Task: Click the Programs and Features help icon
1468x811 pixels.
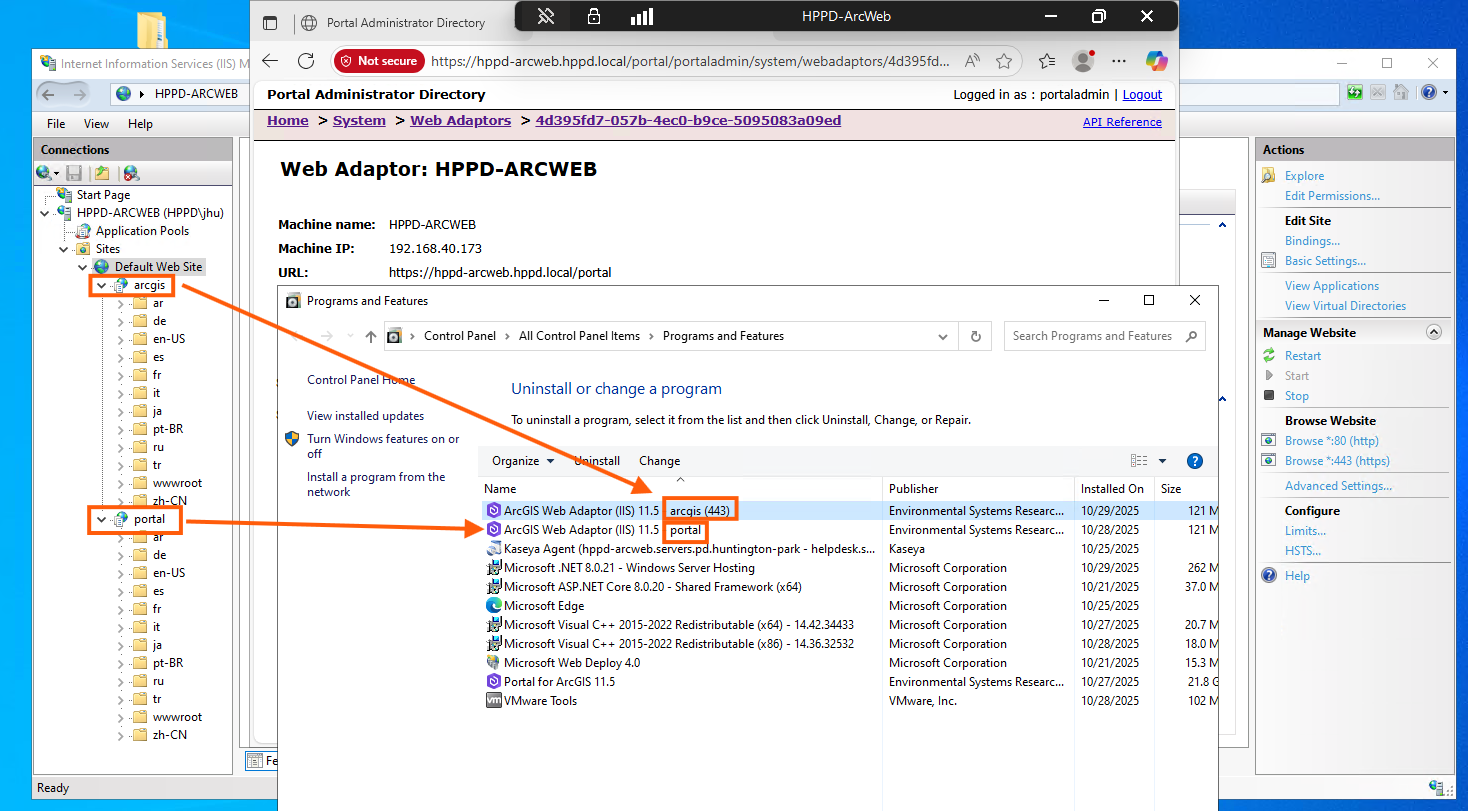Action: (x=1194, y=461)
